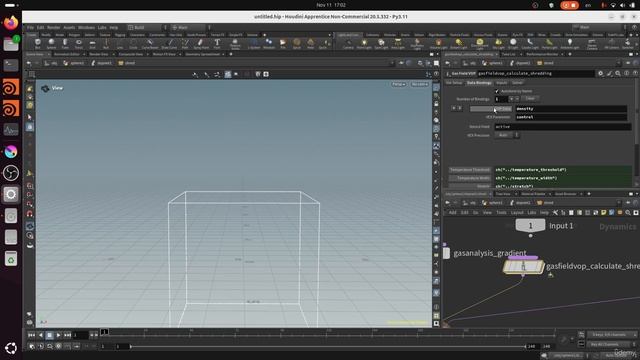The width and height of the screenshot is (640, 360).
Task: Select the Spot Light shelf tool
Action: (x=381, y=43)
